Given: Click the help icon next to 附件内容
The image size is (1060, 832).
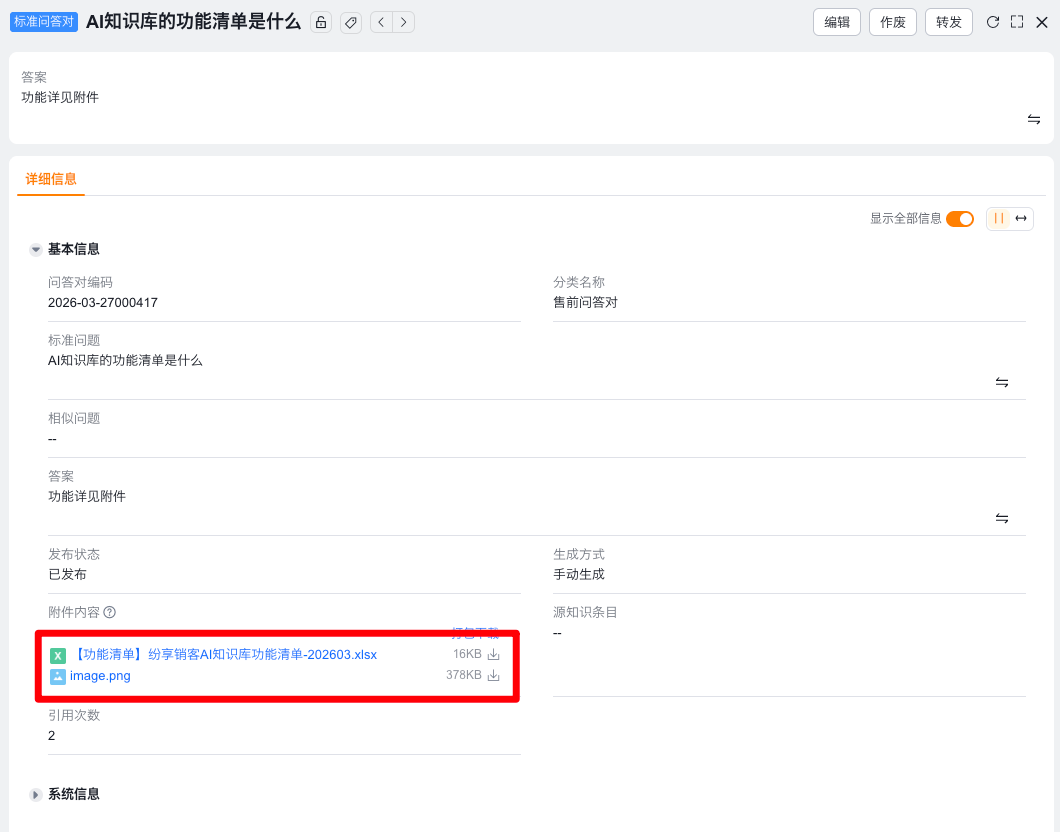Looking at the screenshot, I should click(110, 612).
